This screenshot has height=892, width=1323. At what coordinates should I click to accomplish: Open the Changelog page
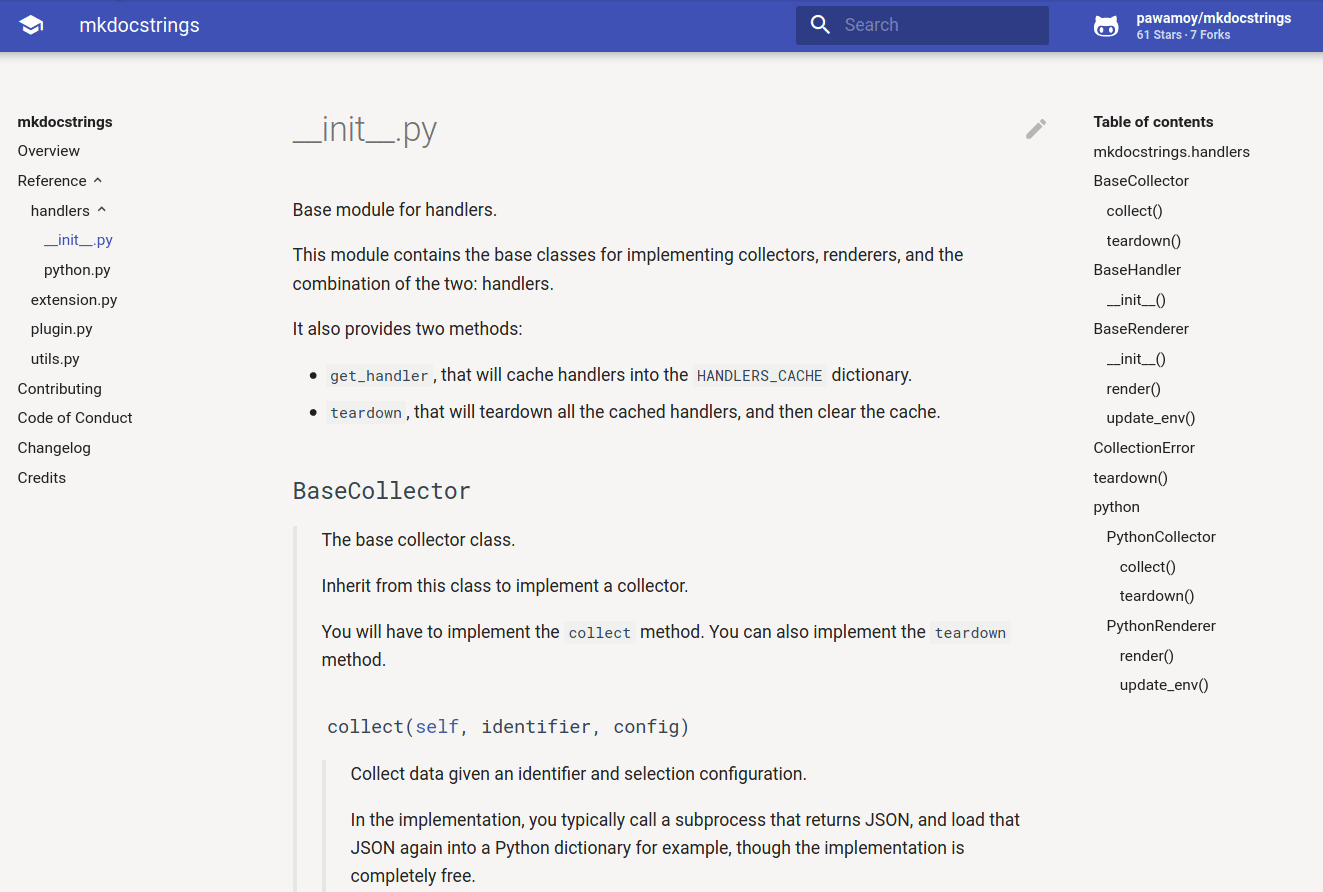pos(54,448)
